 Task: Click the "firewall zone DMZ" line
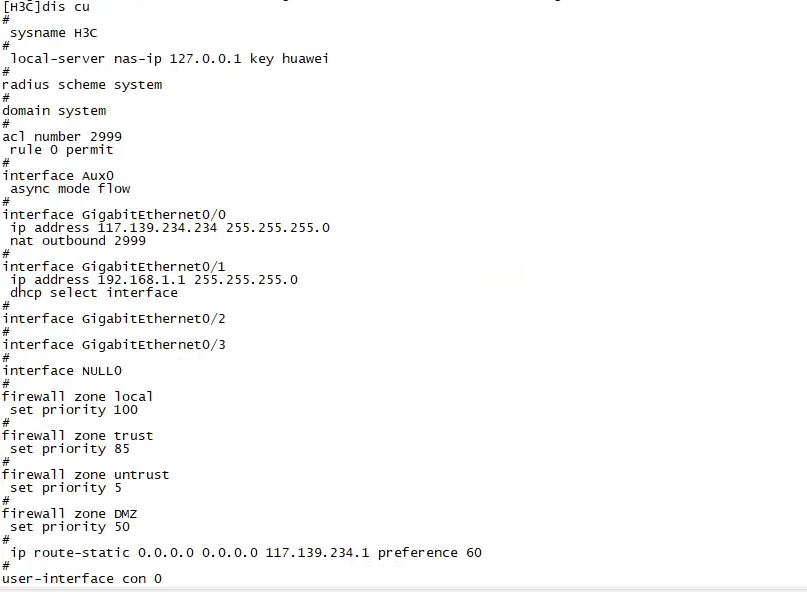70,514
